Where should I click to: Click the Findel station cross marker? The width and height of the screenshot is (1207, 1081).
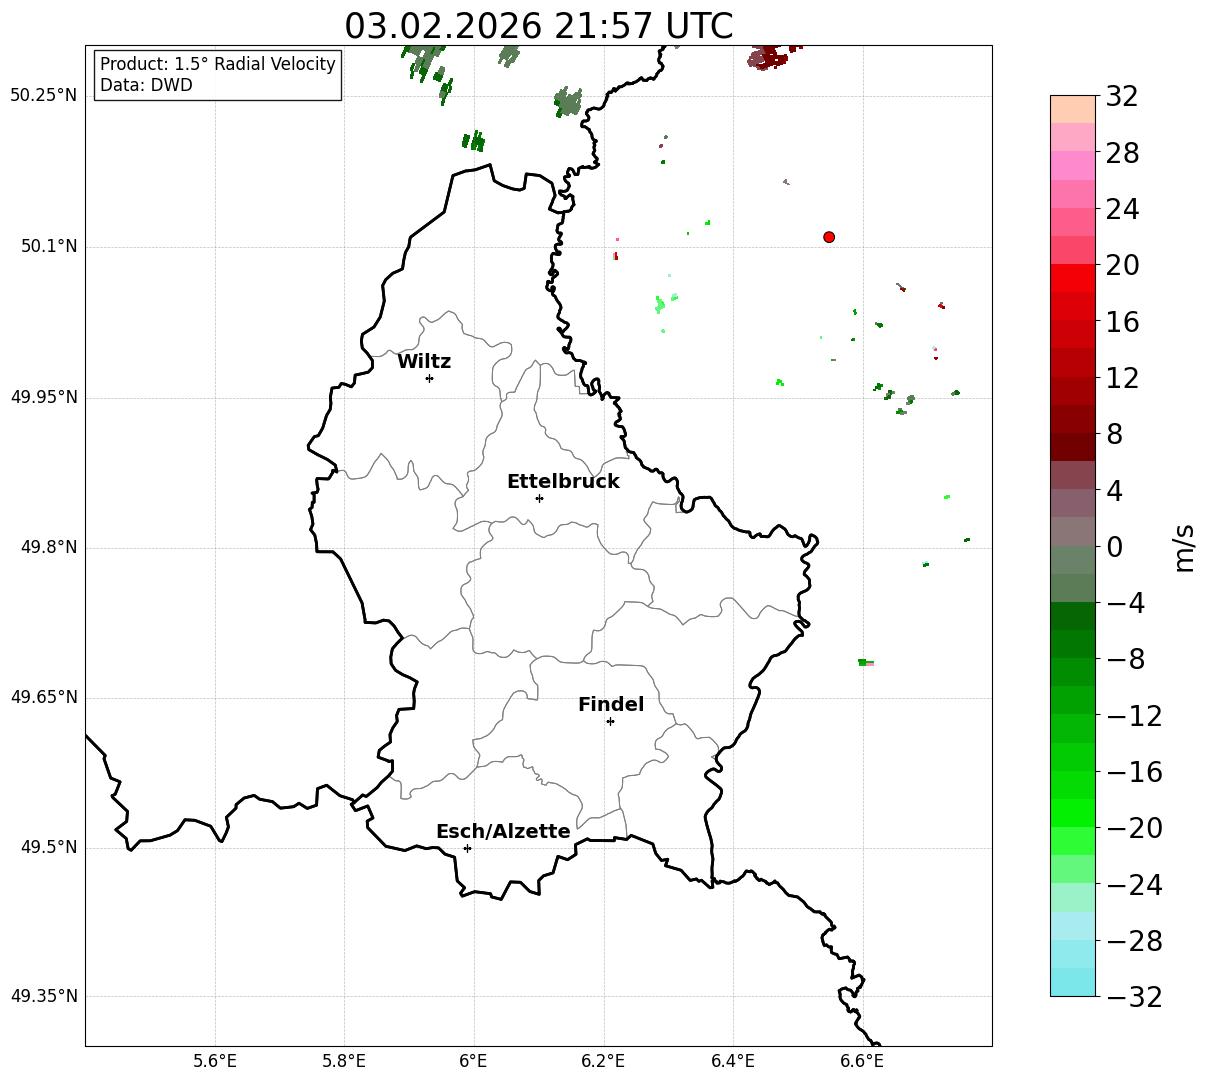coord(610,721)
